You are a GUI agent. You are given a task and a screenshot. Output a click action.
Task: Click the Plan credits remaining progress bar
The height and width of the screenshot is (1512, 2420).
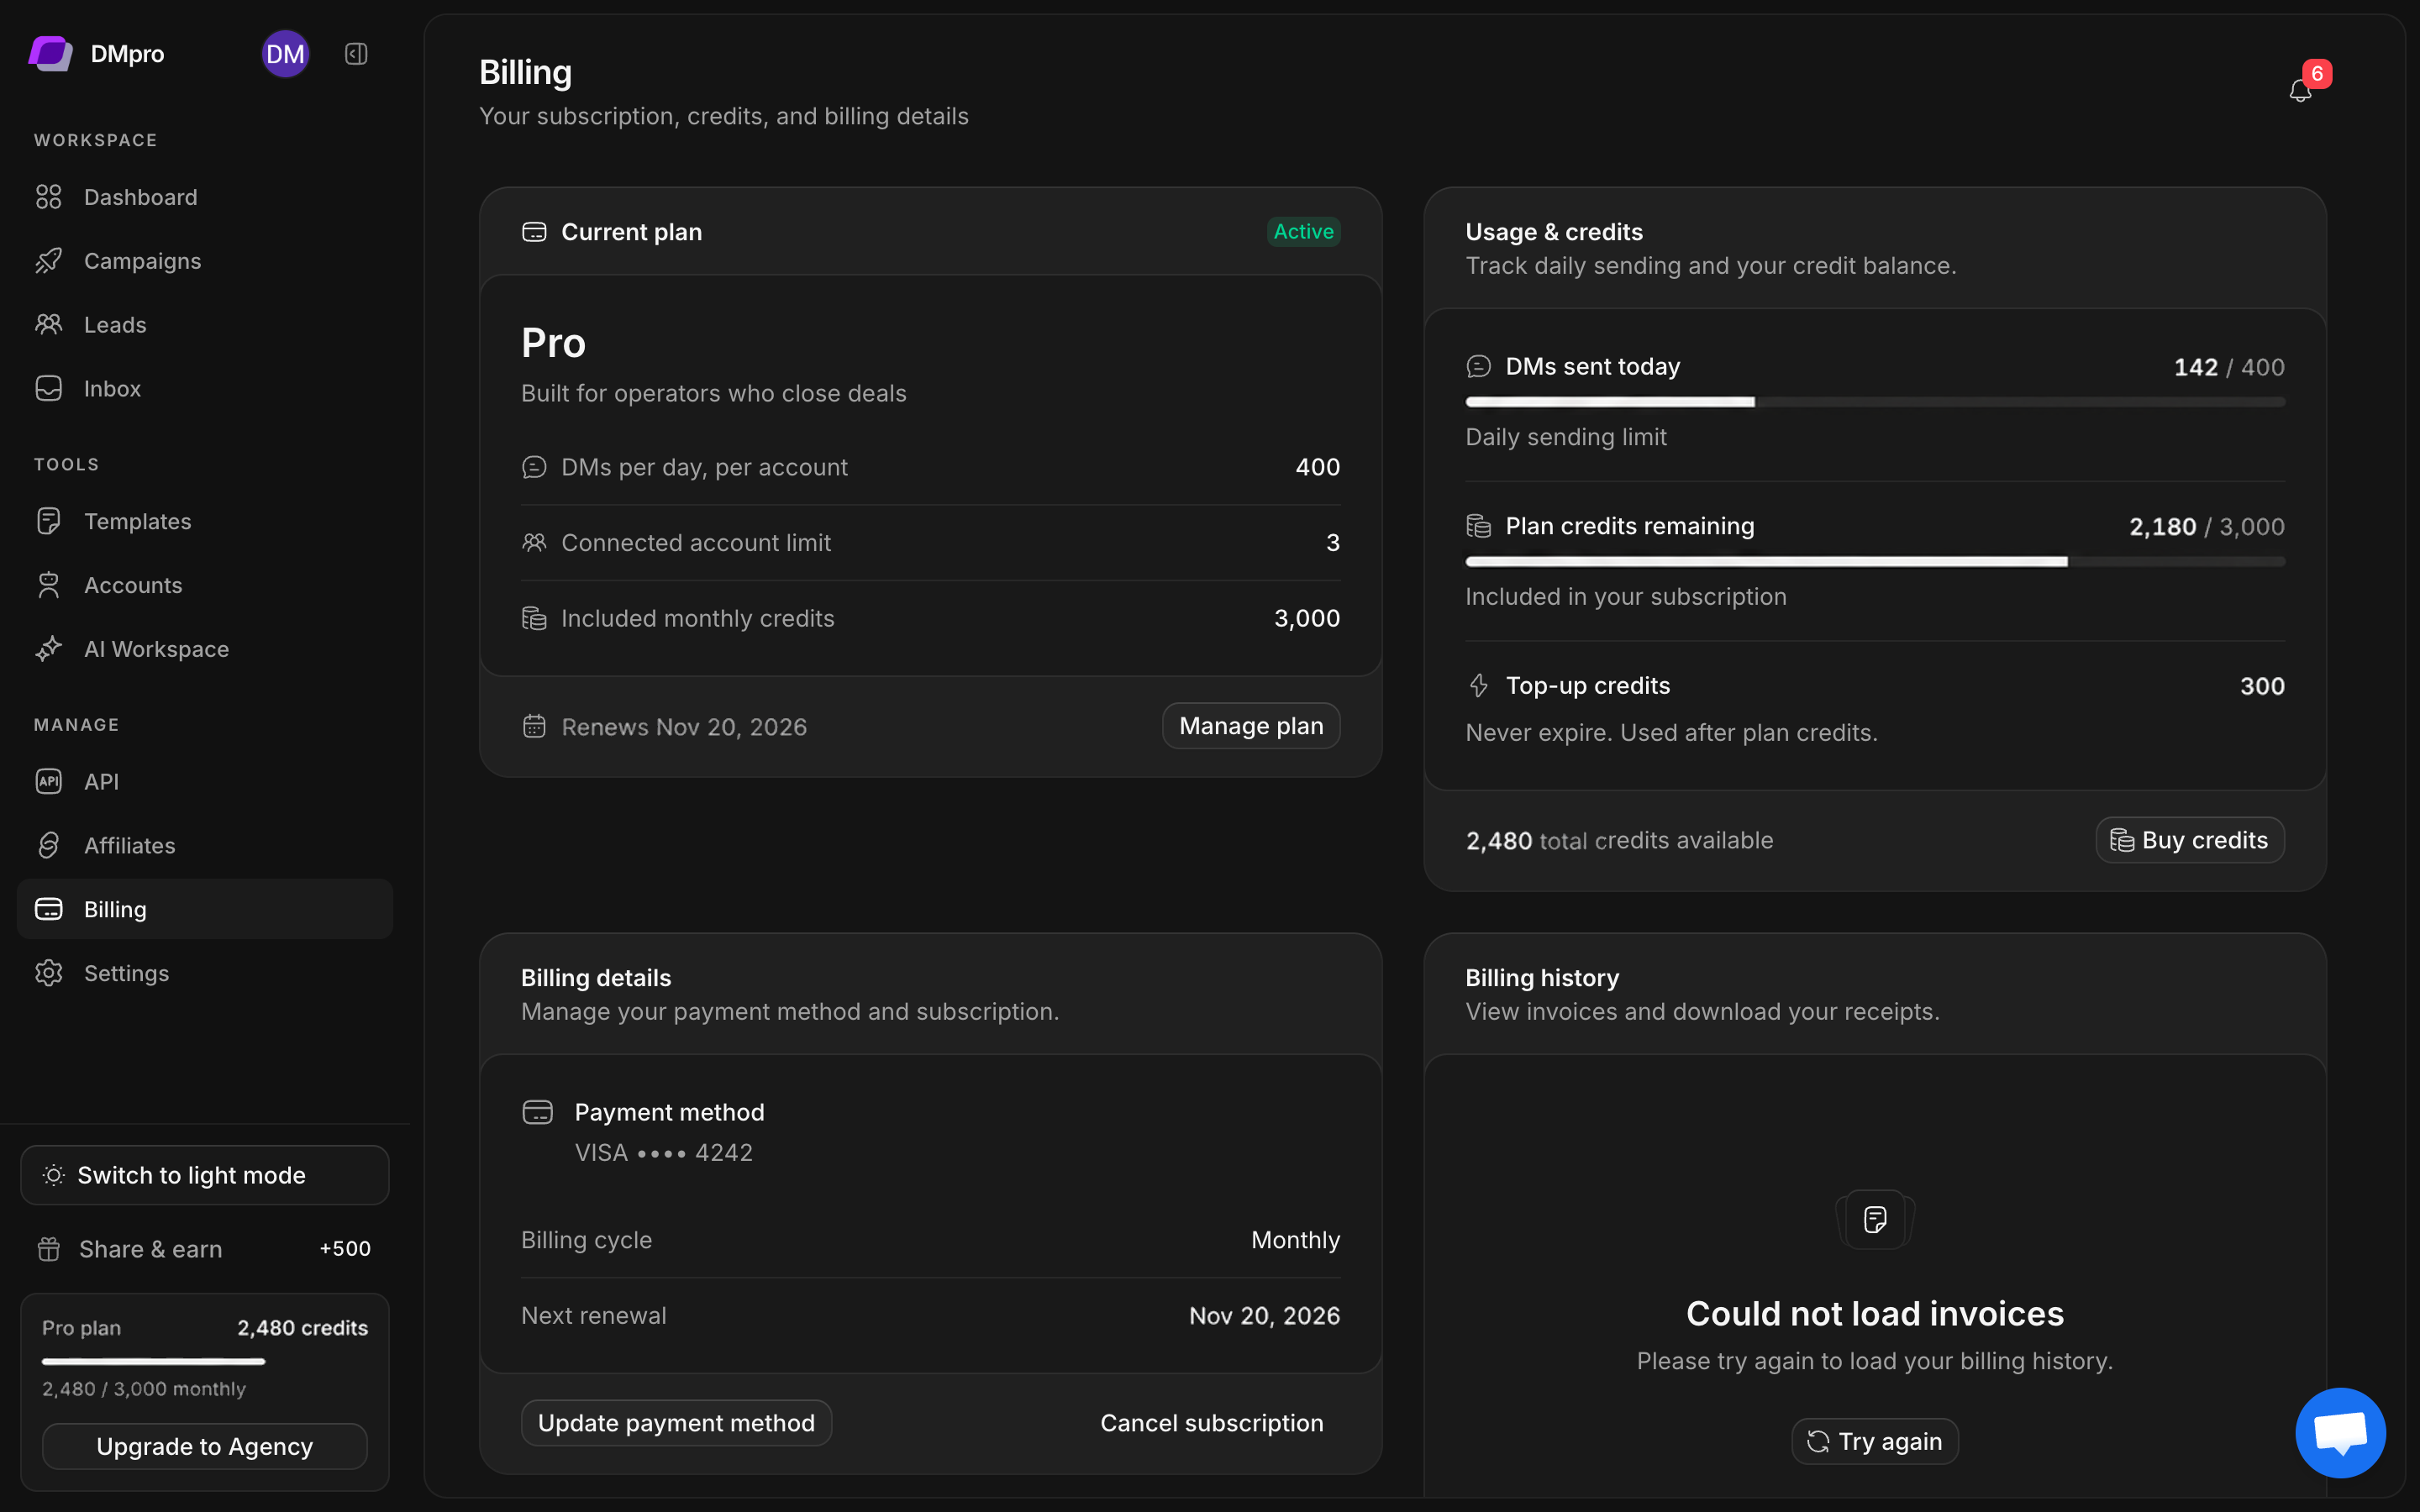tap(1875, 562)
